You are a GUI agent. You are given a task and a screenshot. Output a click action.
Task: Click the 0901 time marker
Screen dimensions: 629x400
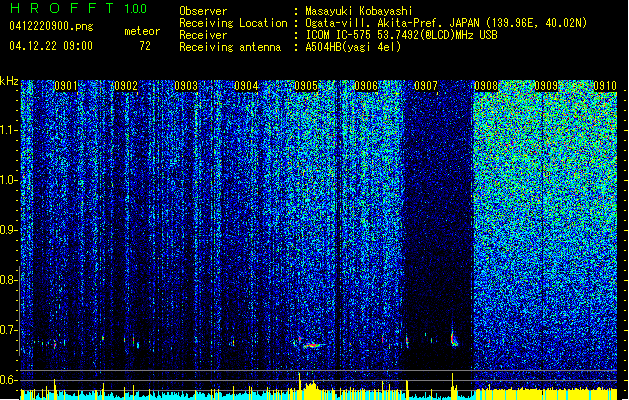66,86
